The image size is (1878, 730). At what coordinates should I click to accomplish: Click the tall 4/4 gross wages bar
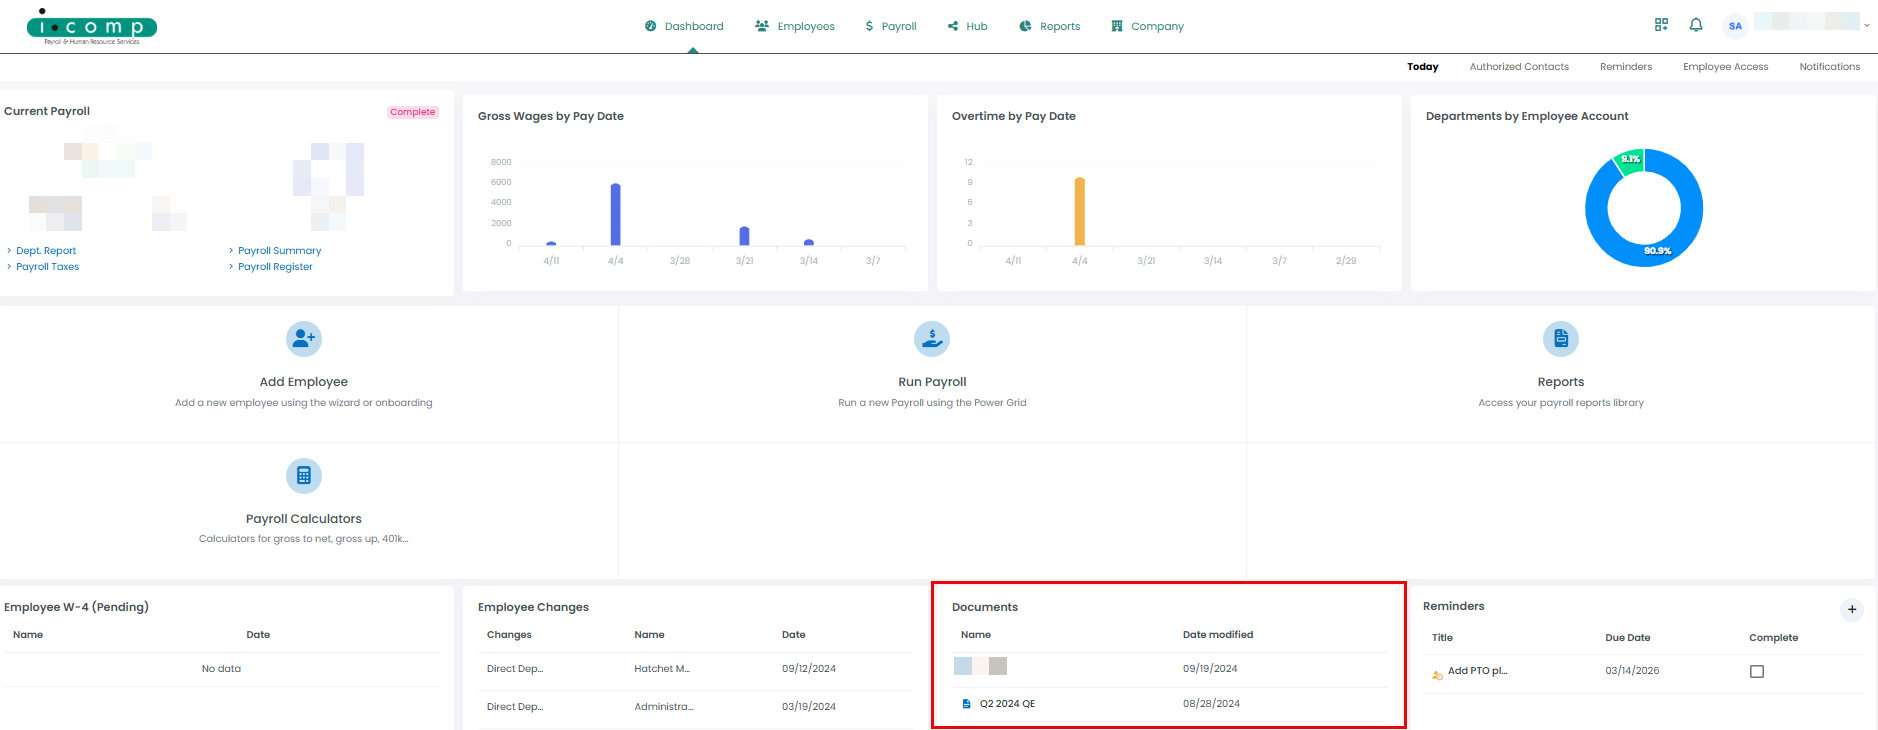(616, 214)
